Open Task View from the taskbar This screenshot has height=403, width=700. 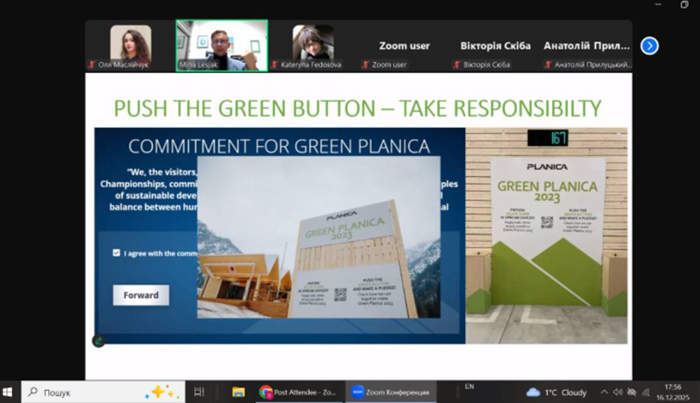pos(199,392)
